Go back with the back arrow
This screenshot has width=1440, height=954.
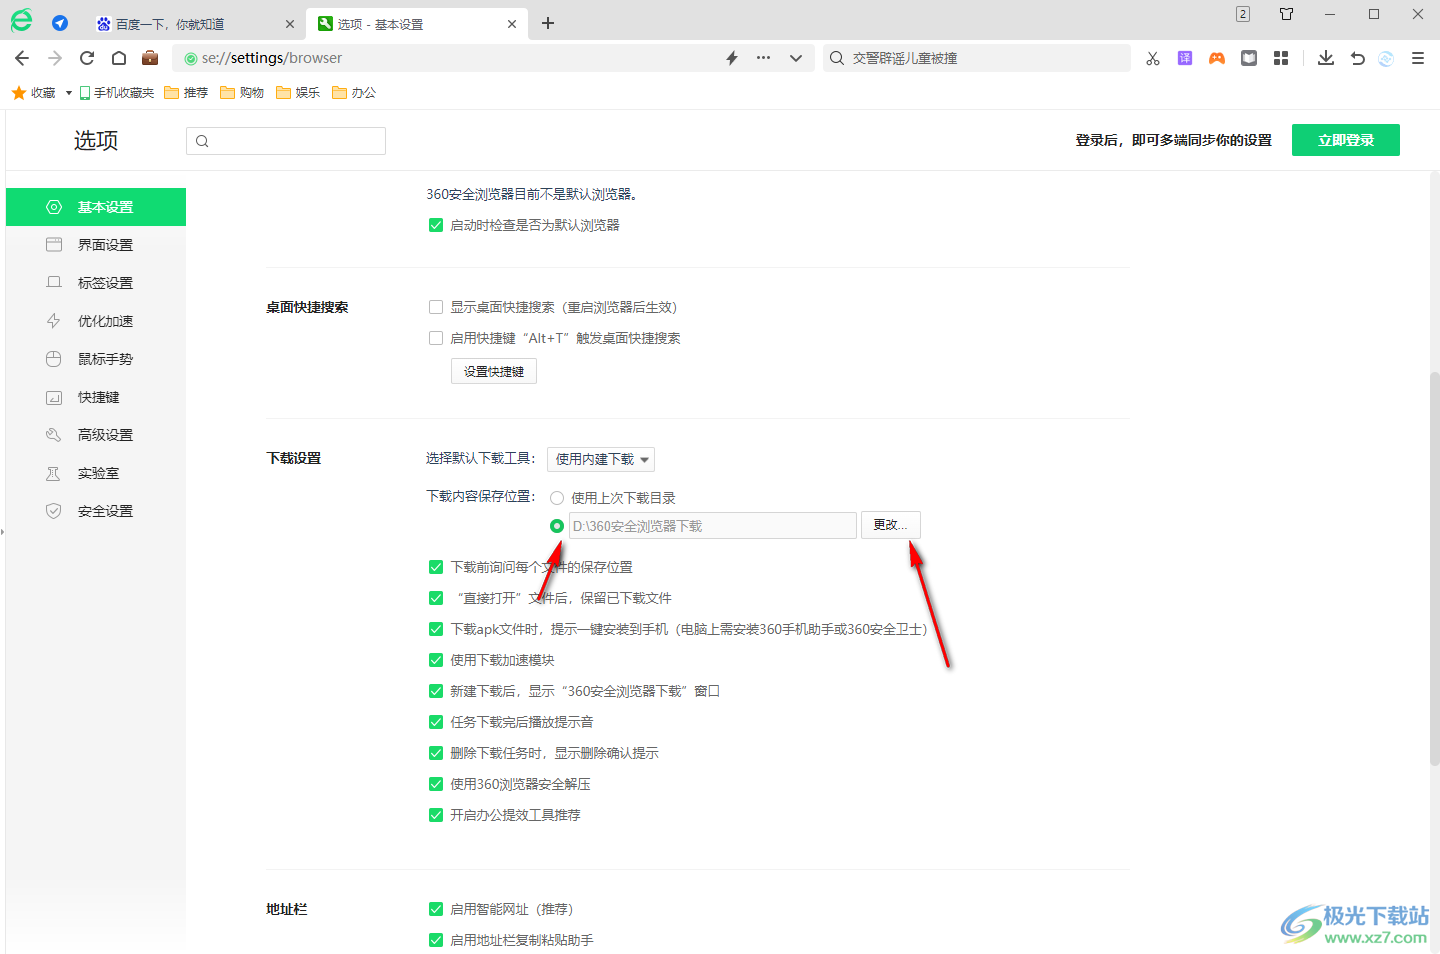pyautogui.click(x=22, y=58)
